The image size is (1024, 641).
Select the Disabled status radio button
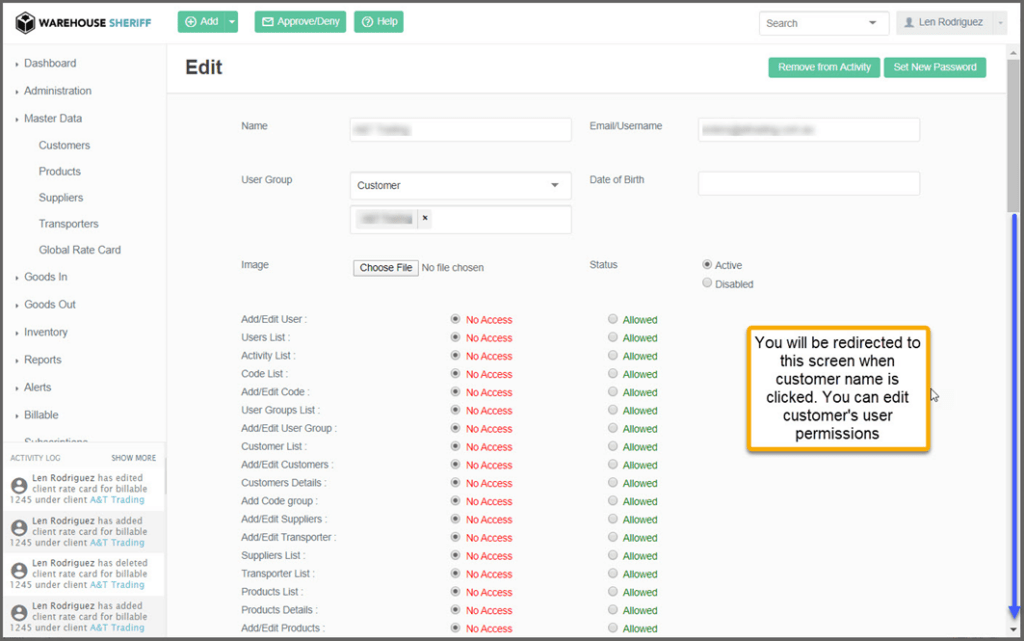[x=707, y=283]
